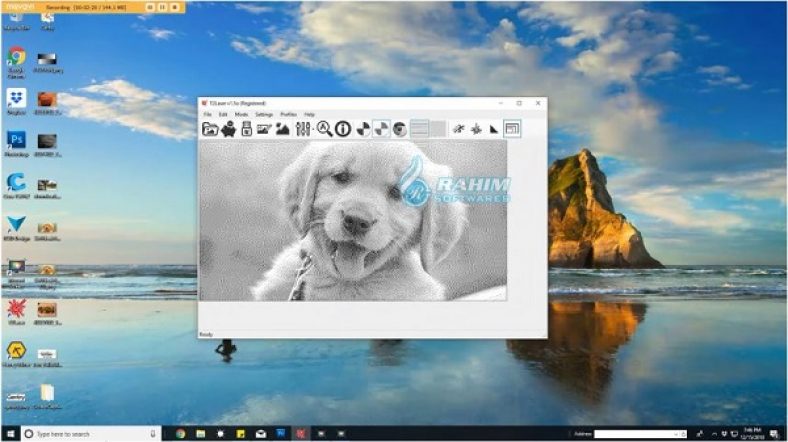
Task: Open the Profiles menu
Action: (x=288, y=115)
